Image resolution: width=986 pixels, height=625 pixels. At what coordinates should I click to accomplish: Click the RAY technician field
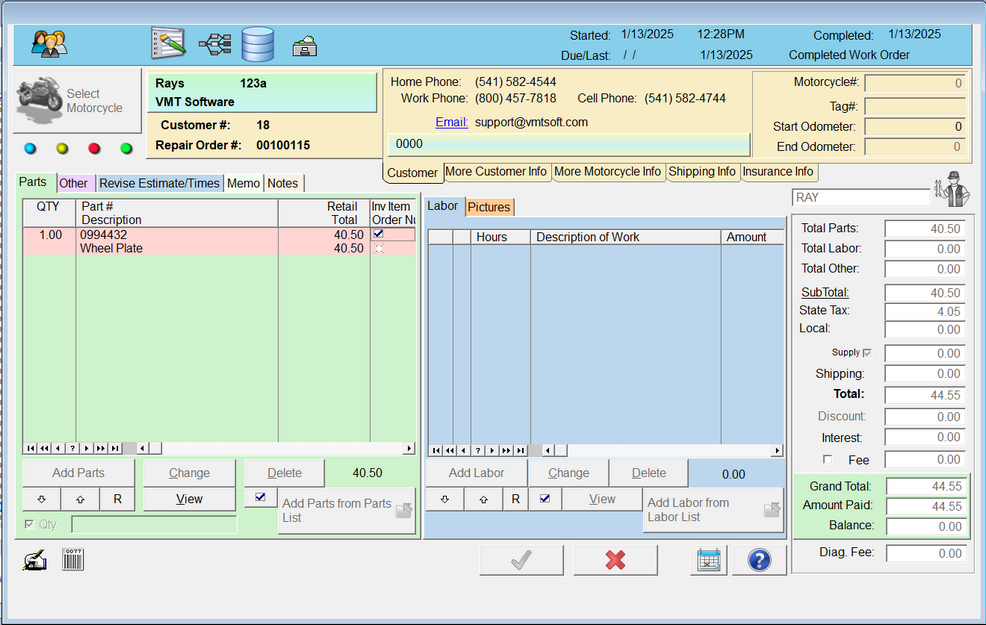861,197
